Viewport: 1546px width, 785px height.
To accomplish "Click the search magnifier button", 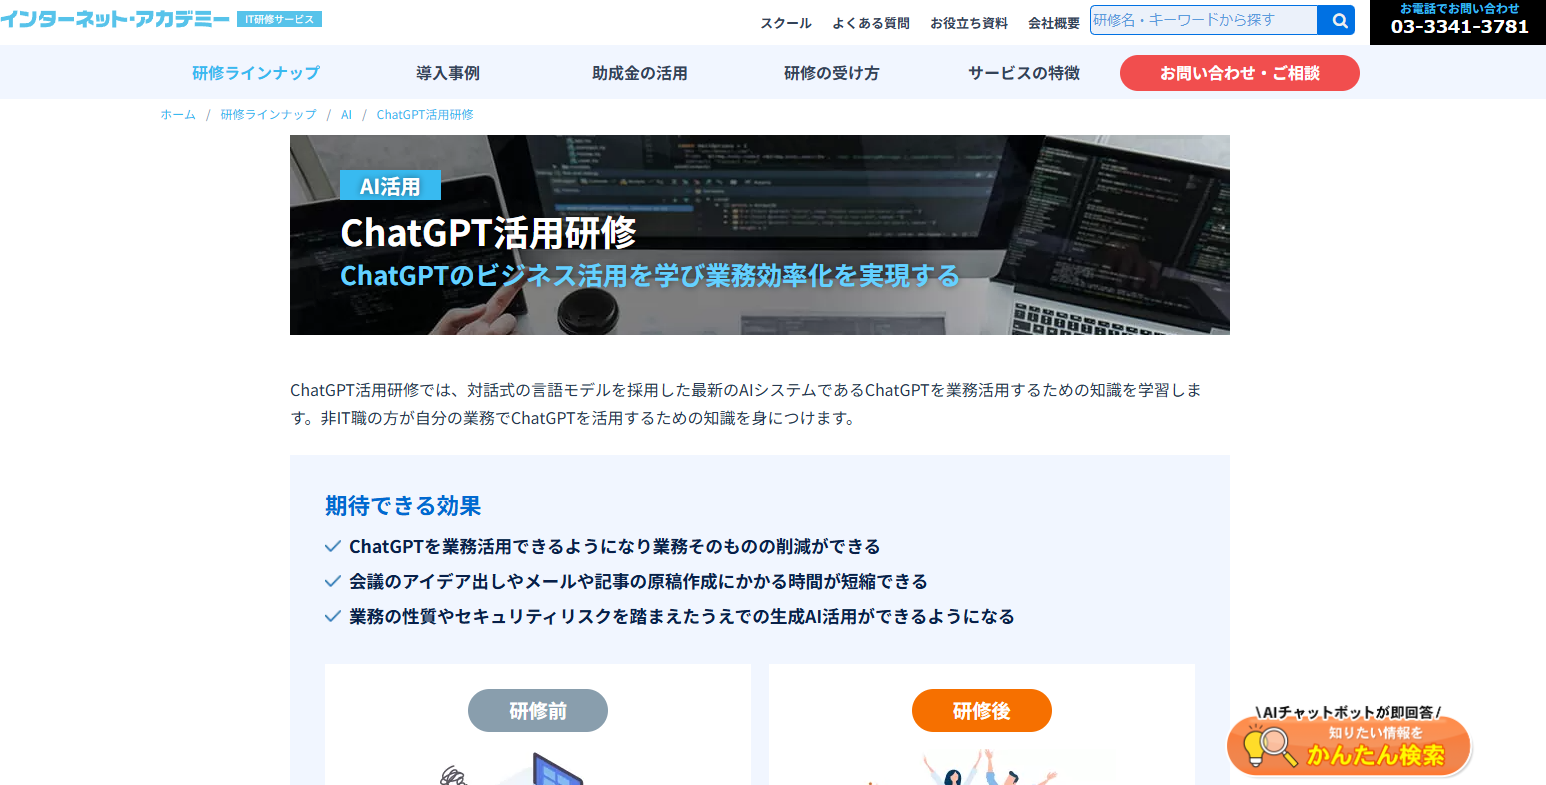I will pyautogui.click(x=1336, y=20).
